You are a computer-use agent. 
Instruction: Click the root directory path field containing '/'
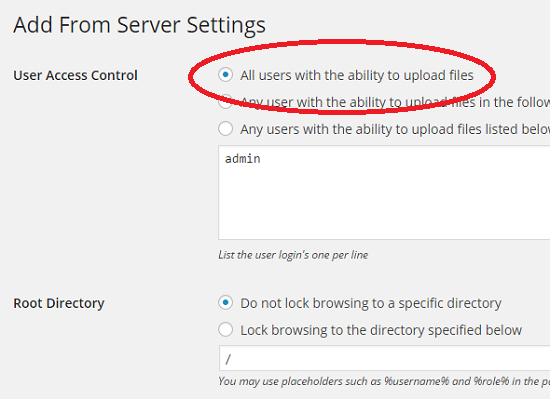coord(384,358)
